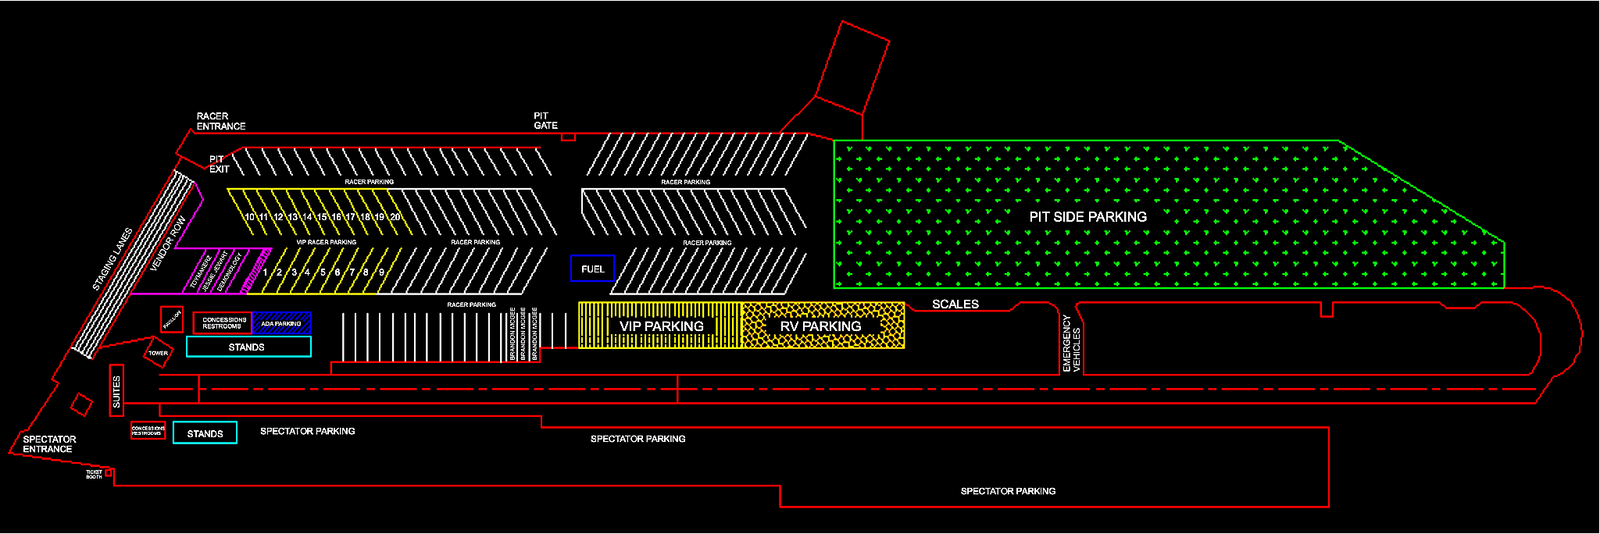Click the magenta Vendor Row label

click(x=167, y=246)
